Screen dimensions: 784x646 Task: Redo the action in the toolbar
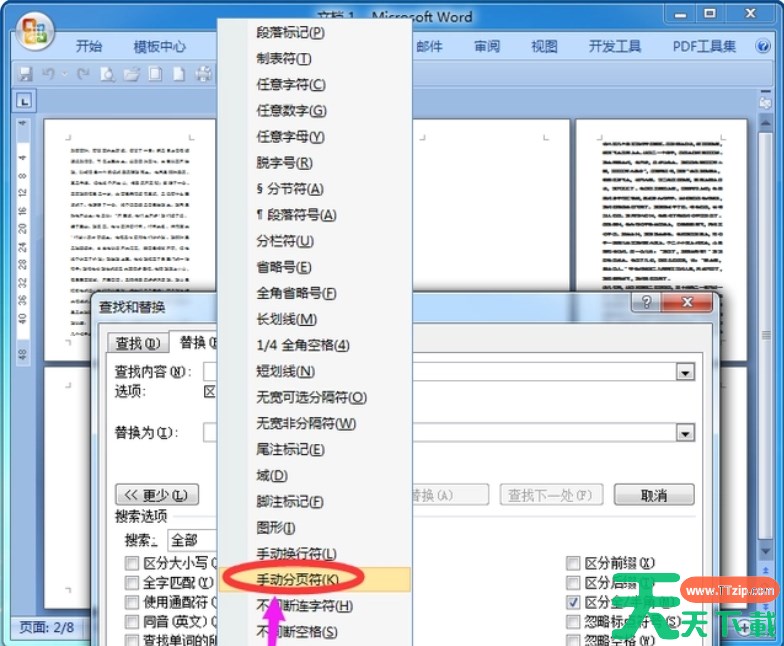(x=83, y=74)
